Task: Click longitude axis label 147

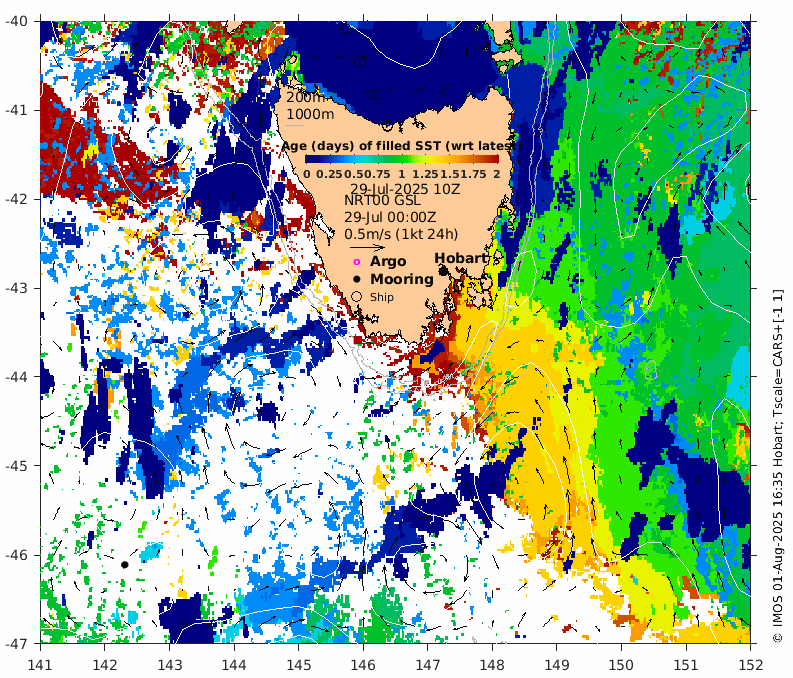Action: pos(427,664)
